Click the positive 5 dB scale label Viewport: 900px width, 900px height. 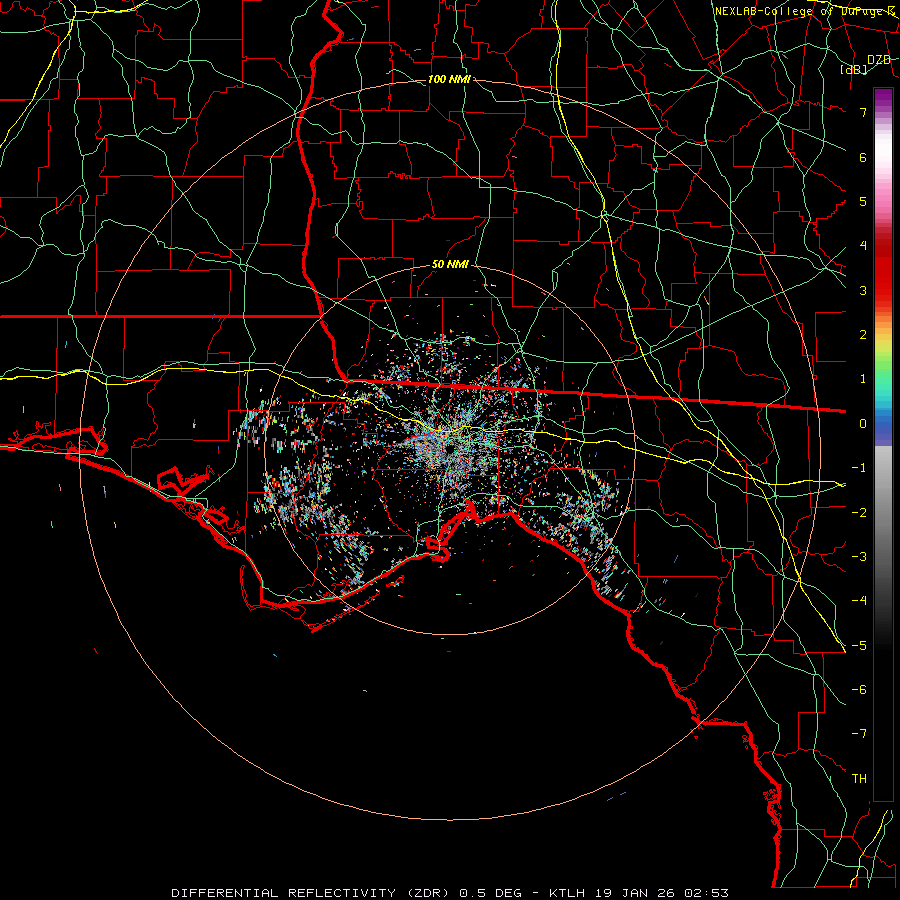point(863,201)
